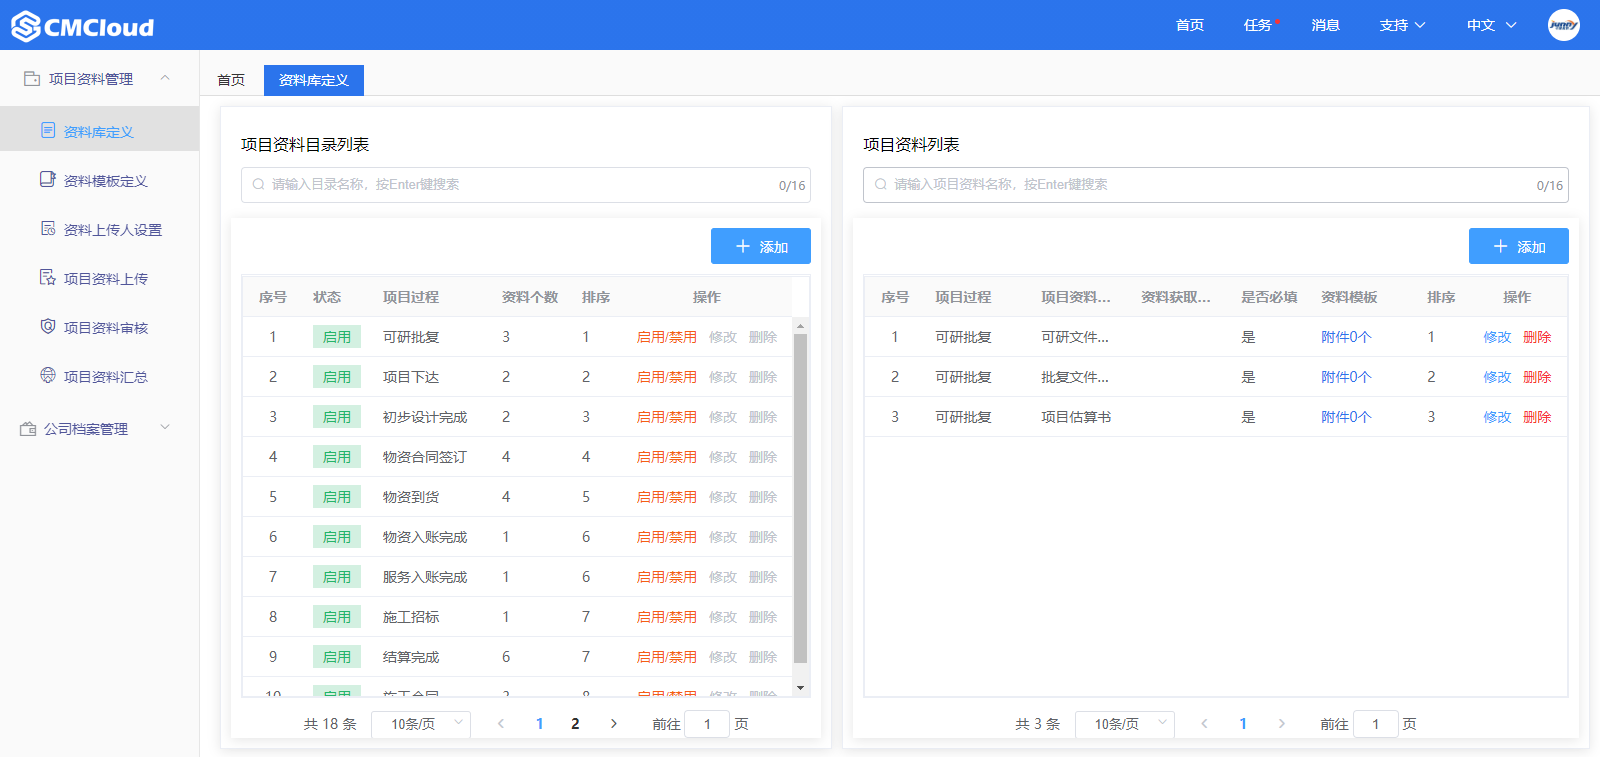Toggle 启用/禁用 for 项目下达 row
Viewport: 1600px width, 757px height.
pos(667,377)
